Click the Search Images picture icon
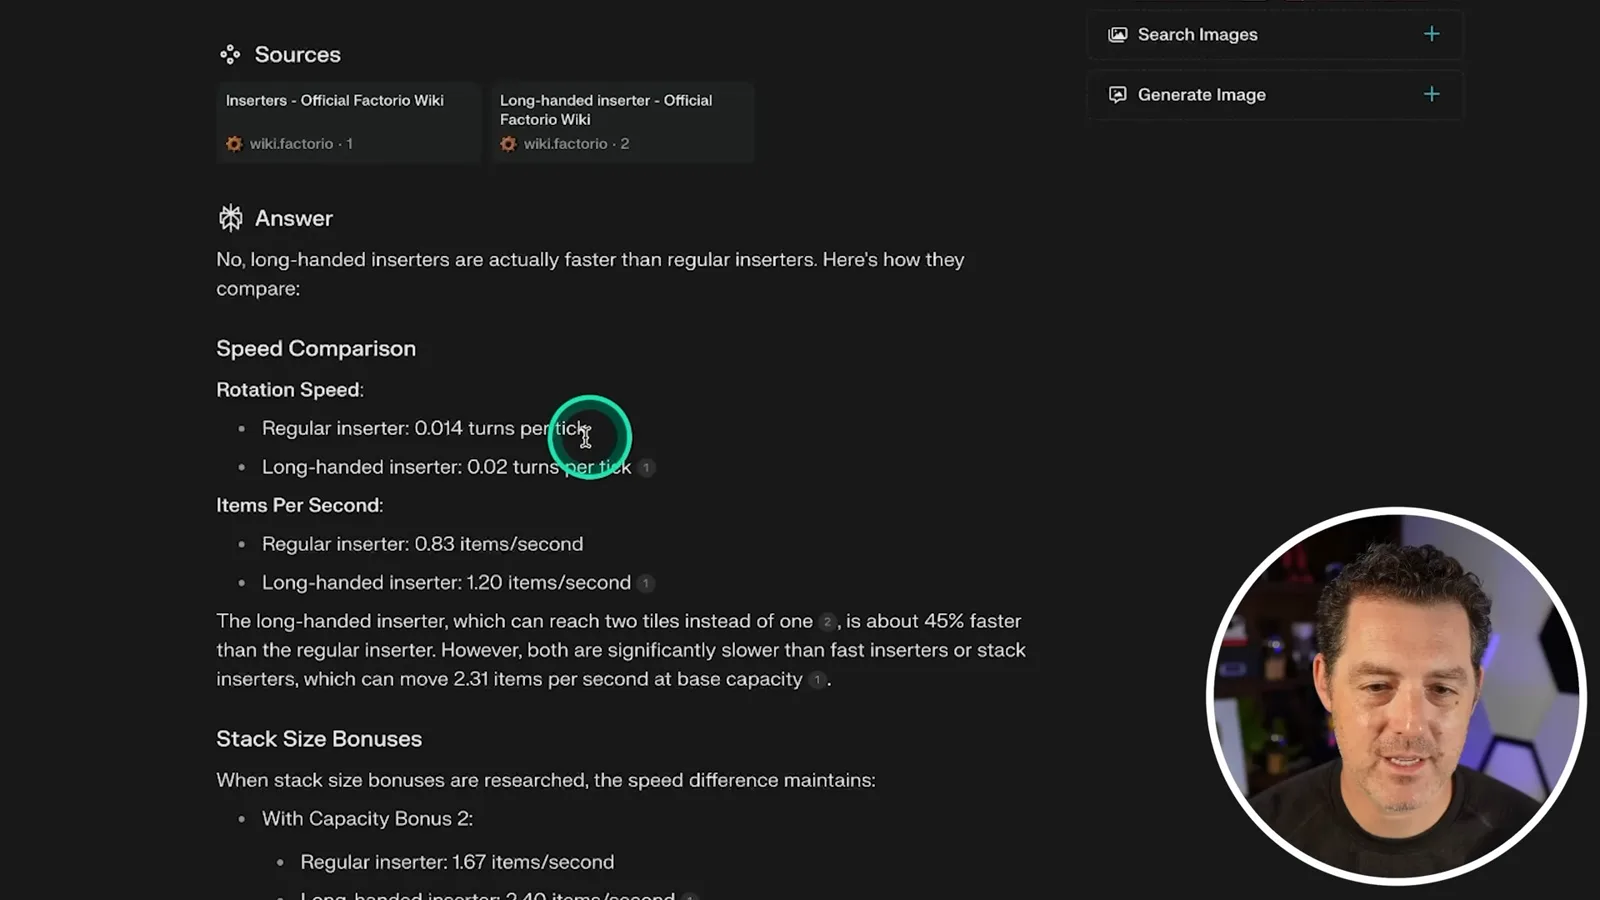Screen dimensions: 1600x900 pos(1118,34)
